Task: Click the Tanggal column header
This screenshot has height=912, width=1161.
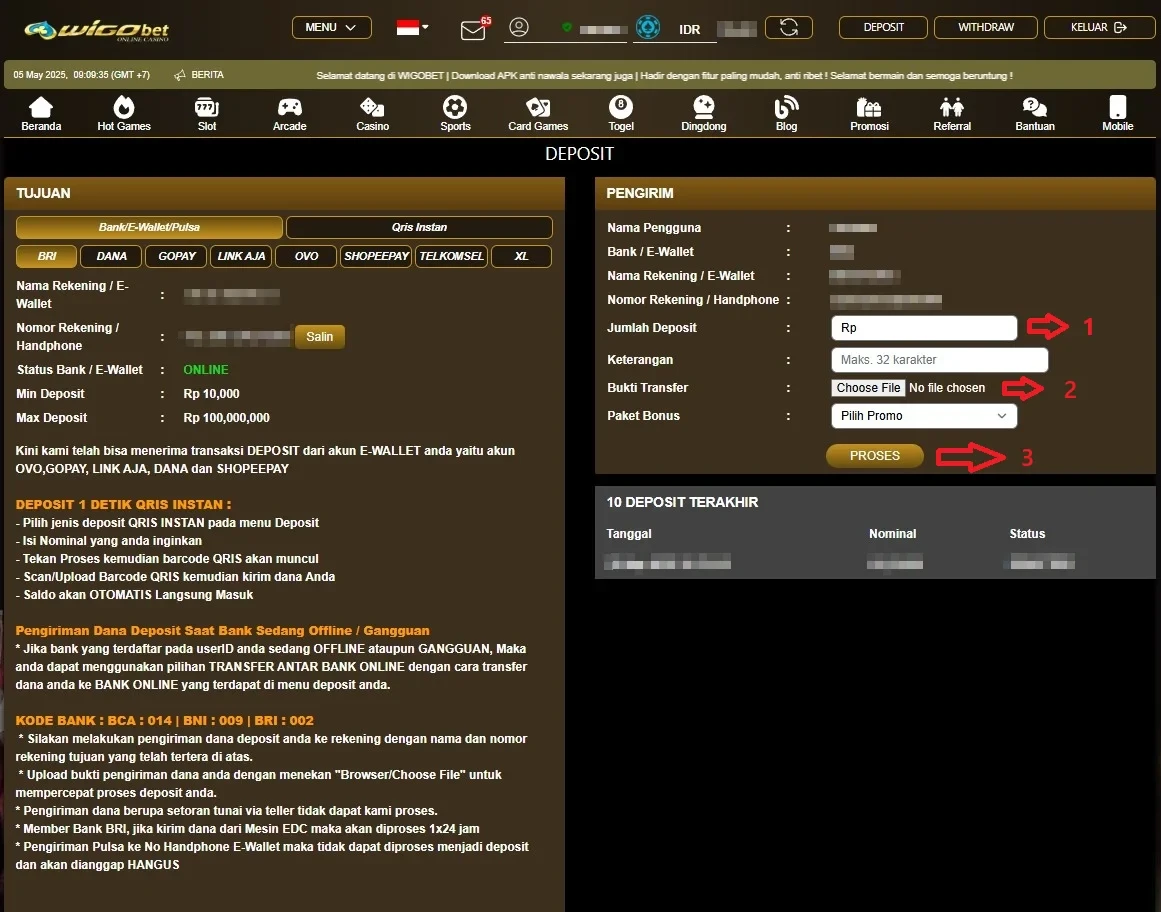Action: pyautogui.click(x=629, y=534)
